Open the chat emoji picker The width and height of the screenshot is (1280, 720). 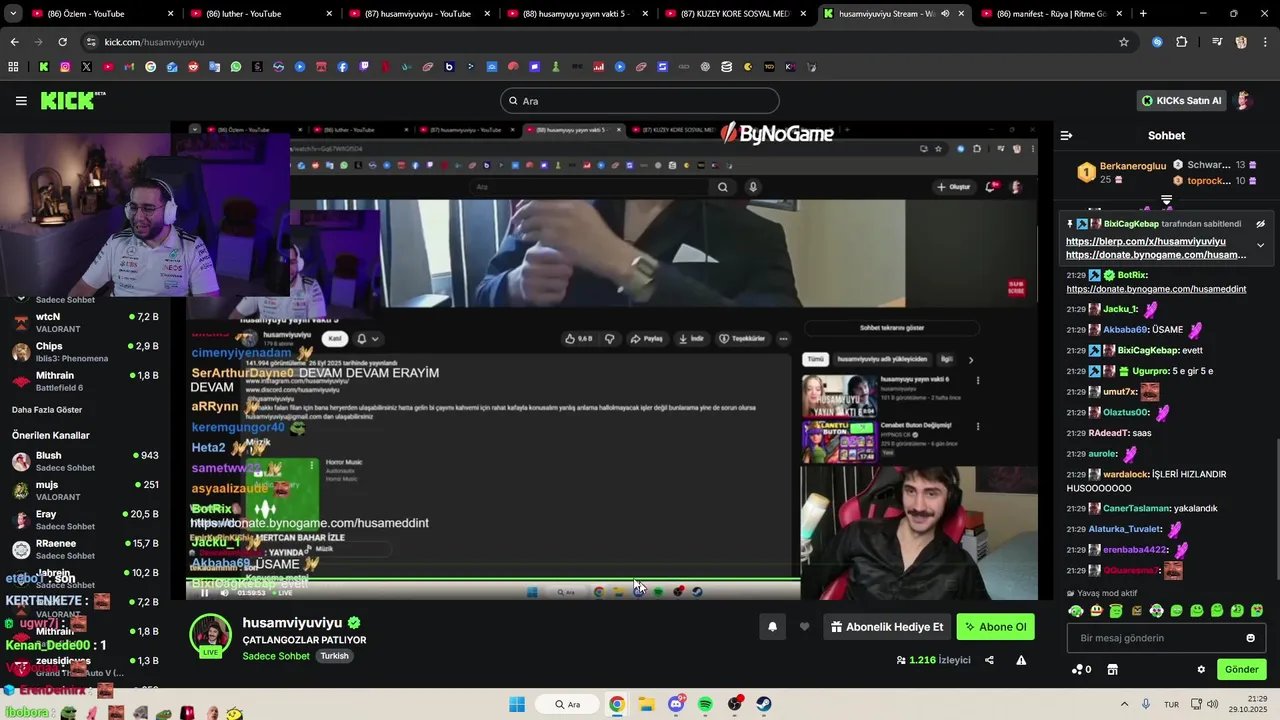(1250, 638)
